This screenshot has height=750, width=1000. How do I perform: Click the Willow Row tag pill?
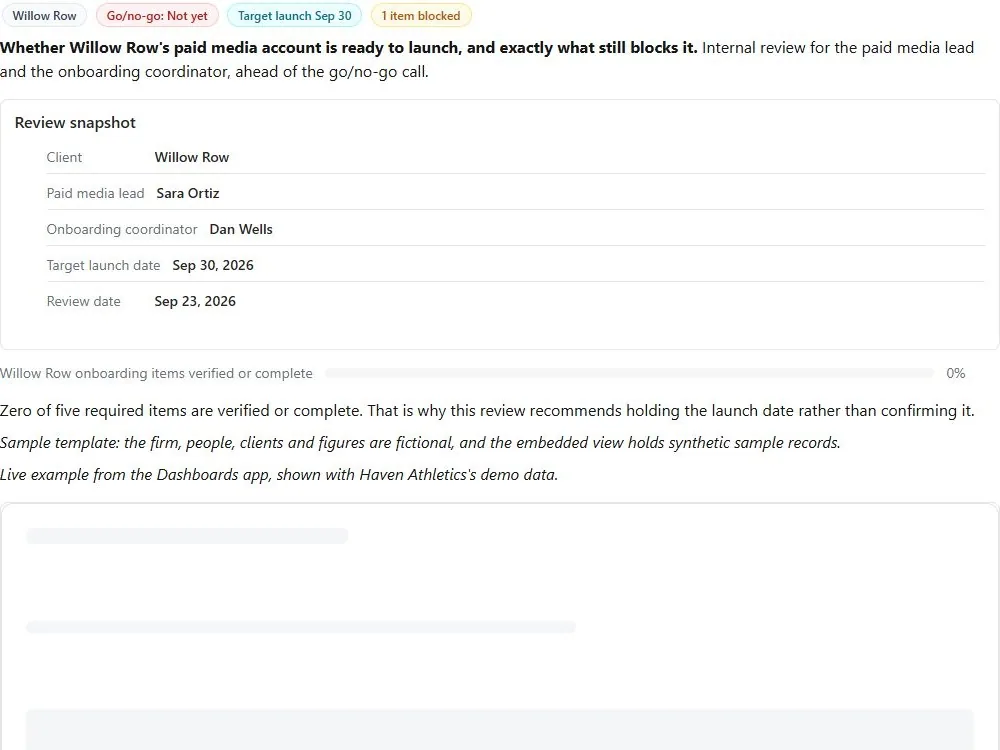coord(44,15)
